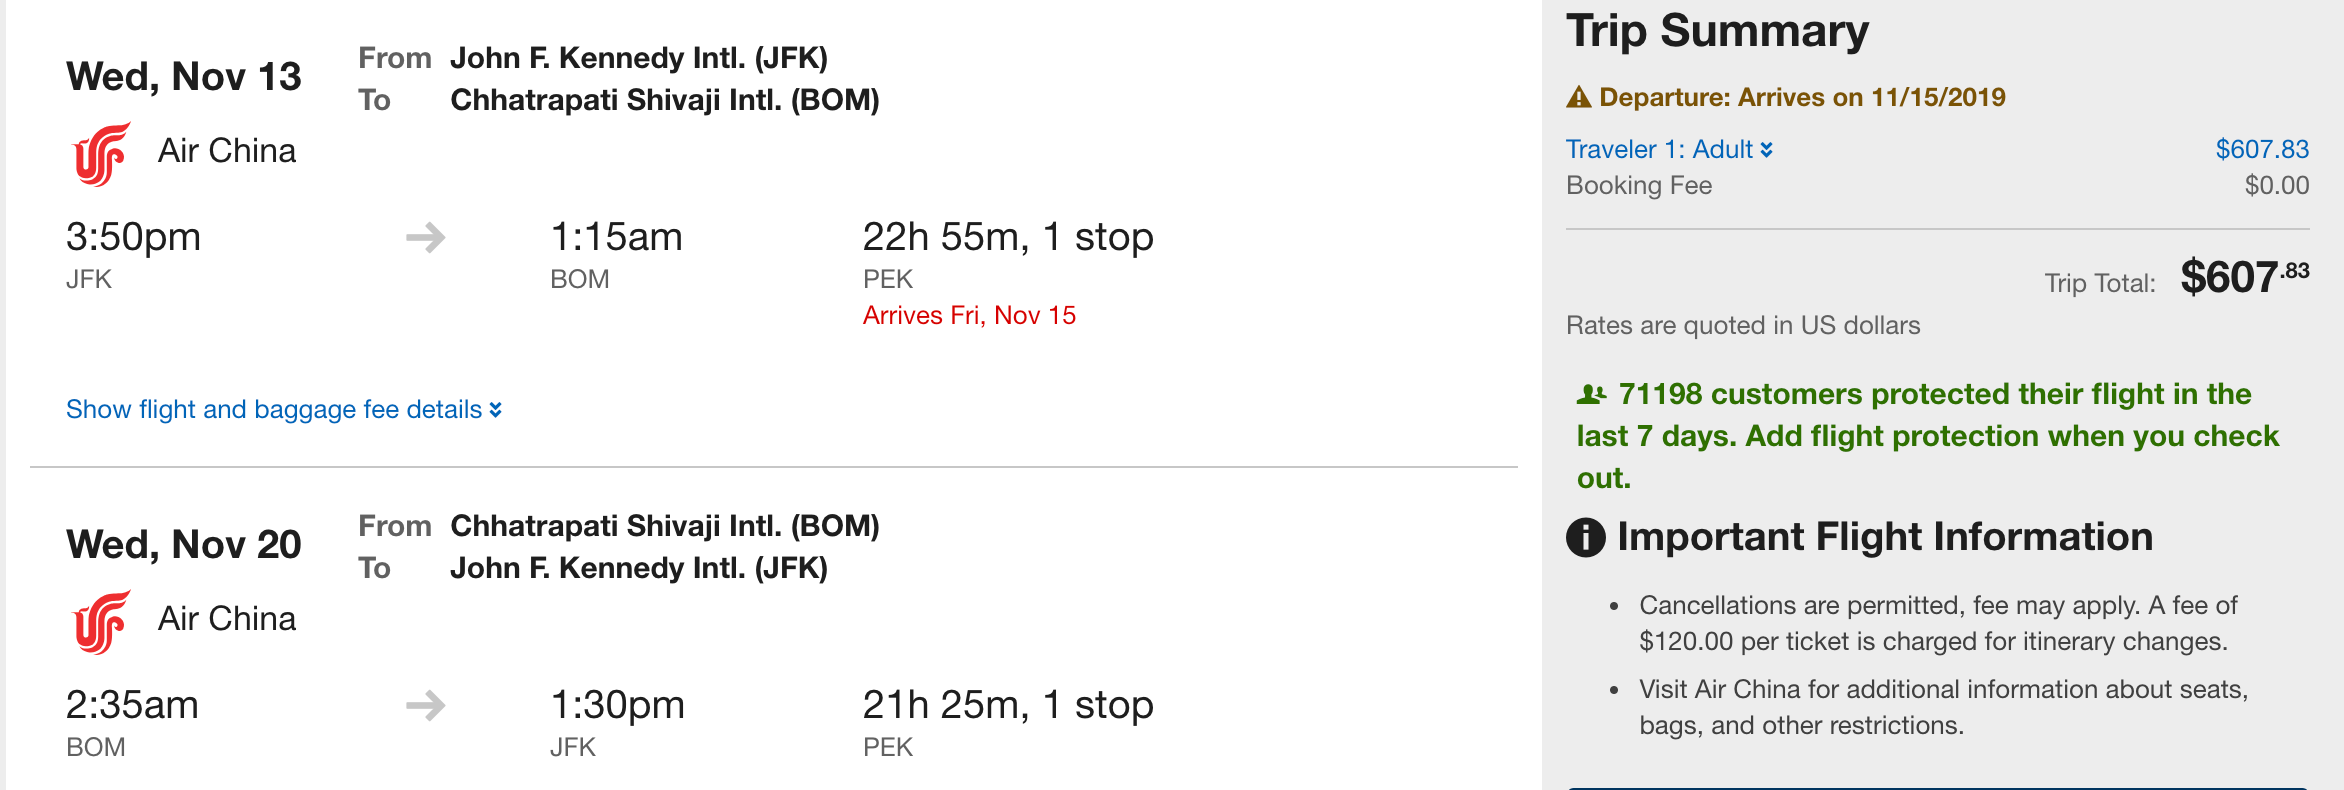Image resolution: width=2344 pixels, height=790 pixels.
Task: Click the double chevron next to baggage details
Action: (495, 410)
